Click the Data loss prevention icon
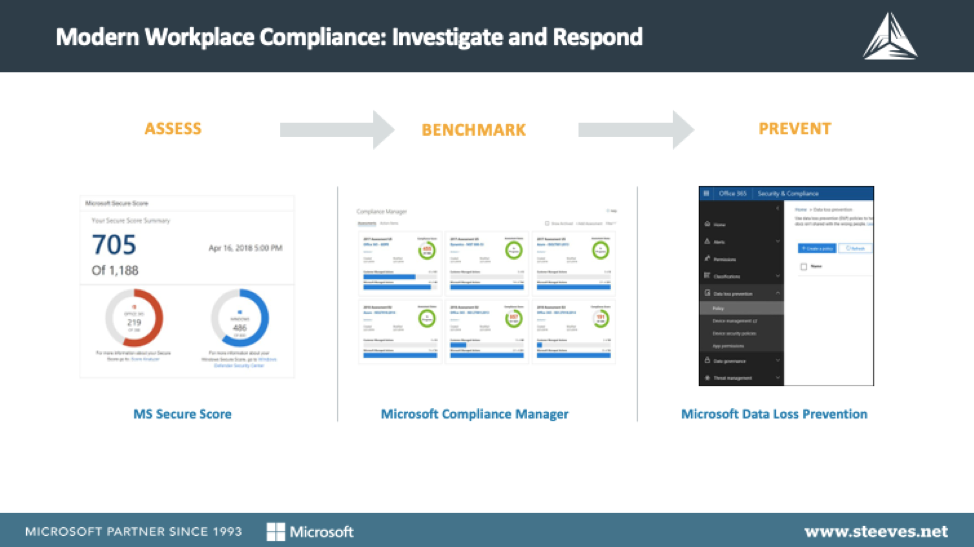 click(708, 292)
